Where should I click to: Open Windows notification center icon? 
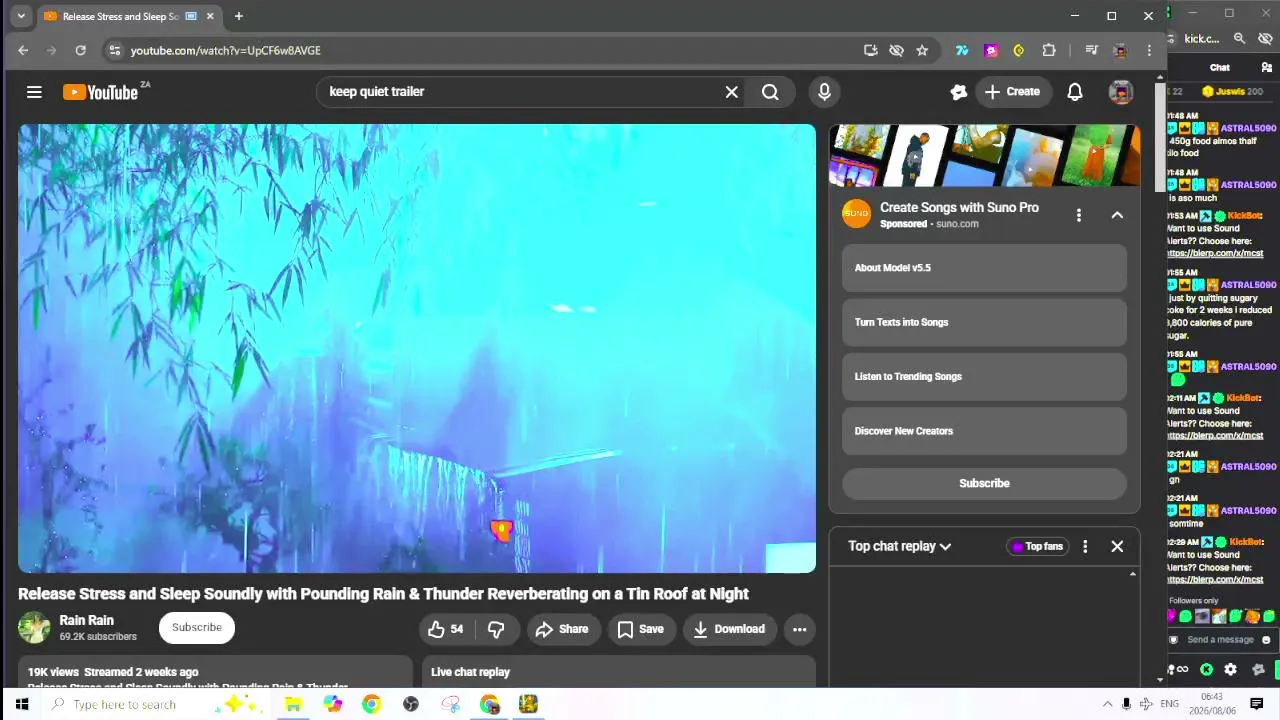coord(1257,704)
